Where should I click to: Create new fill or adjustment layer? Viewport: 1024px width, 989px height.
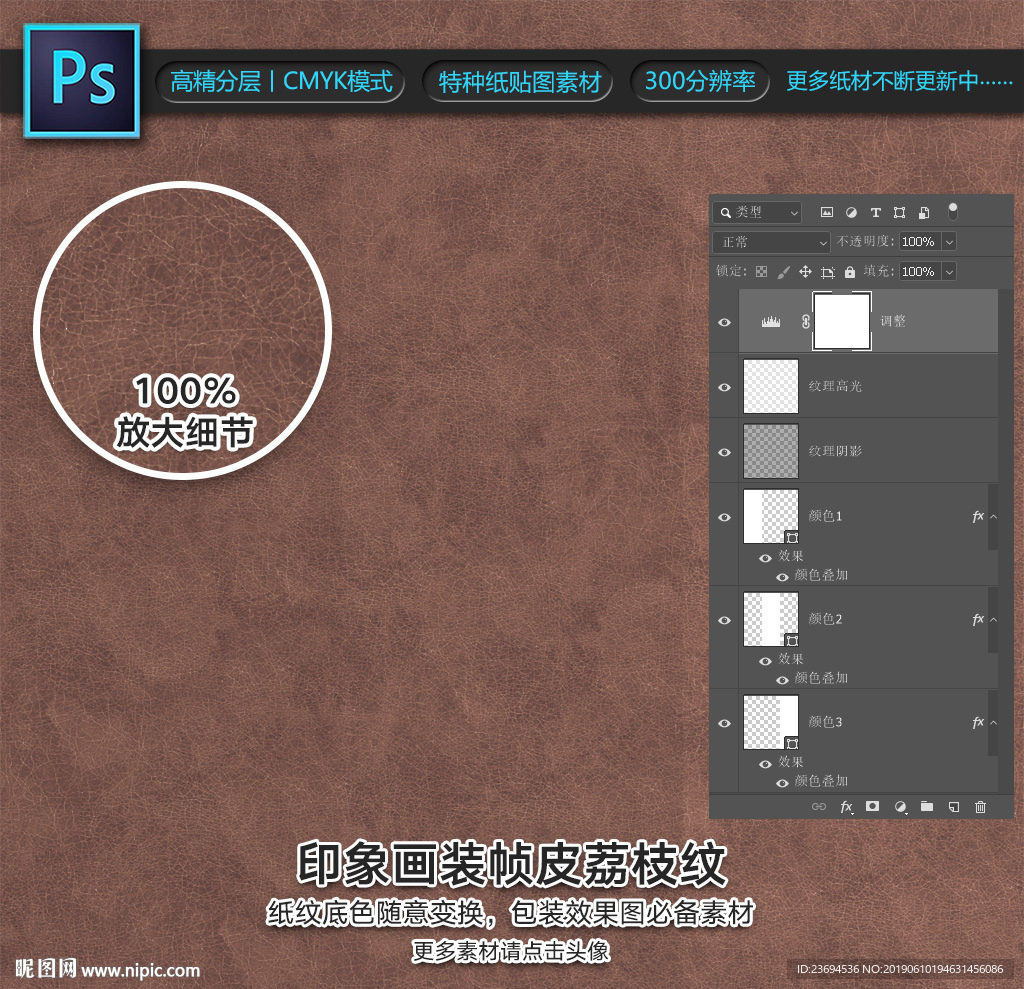901,807
